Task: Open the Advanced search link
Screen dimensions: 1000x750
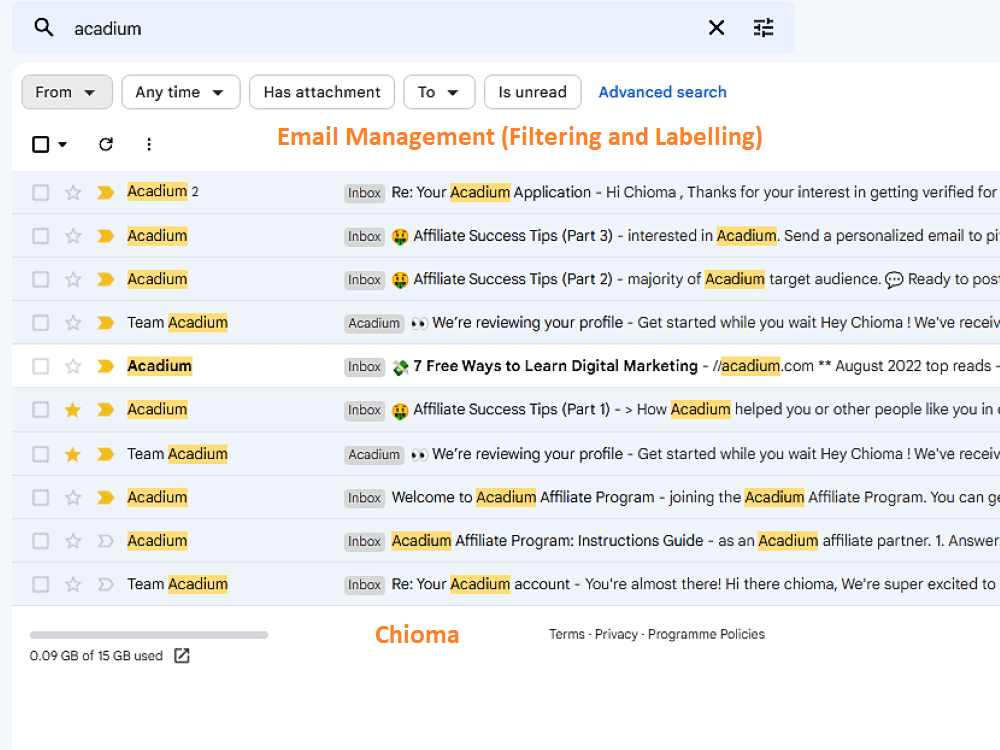Action: tap(662, 92)
